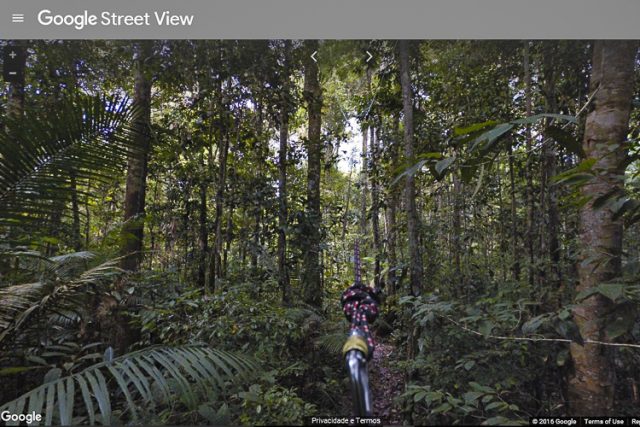Screen dimensions: 640x427
Task: Go to previous view with left chevron
Action: point(314,57)
